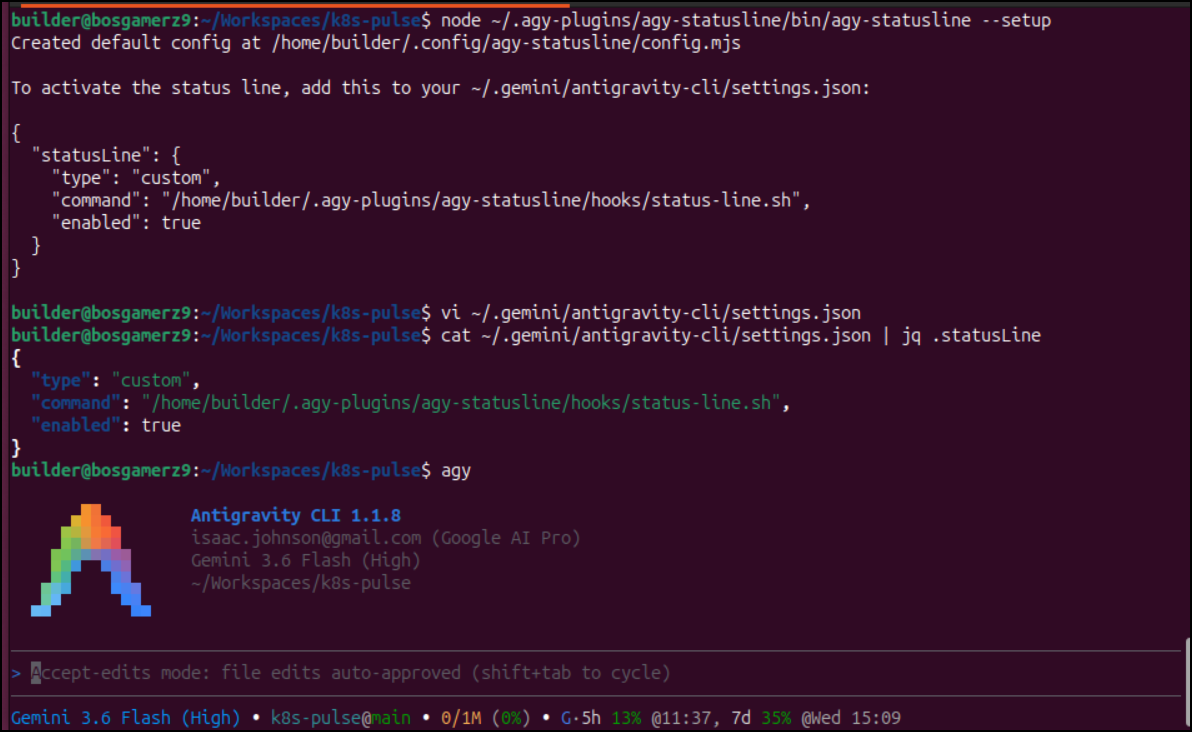Click the 'To activate the status line' instruction line
Screen dimensions: 1192x732
[440, 88]
